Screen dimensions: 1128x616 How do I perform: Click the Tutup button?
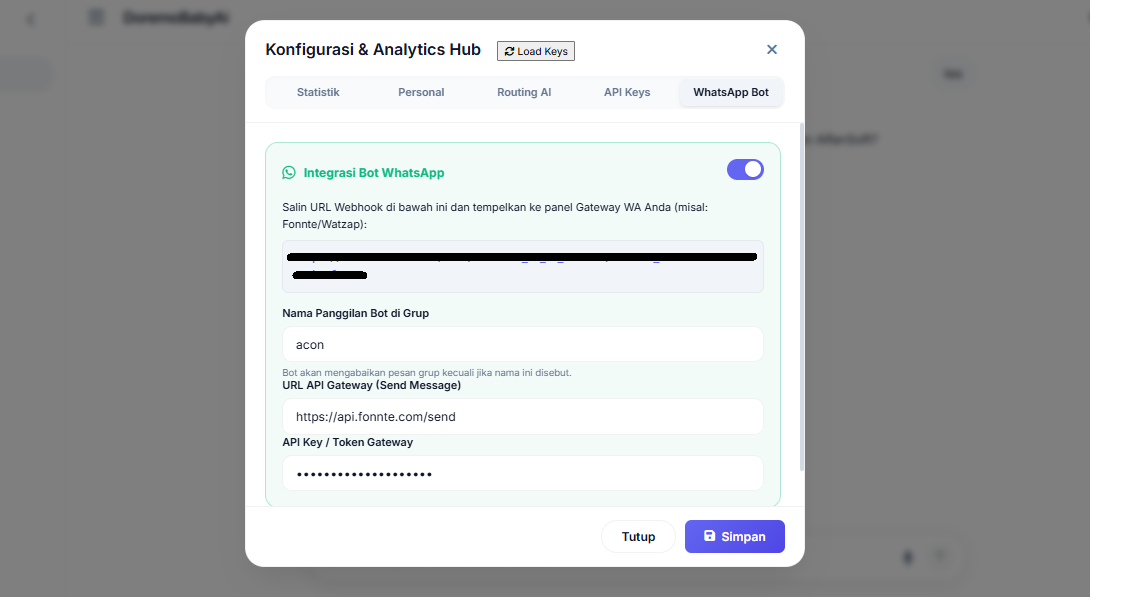click(638, 537)
